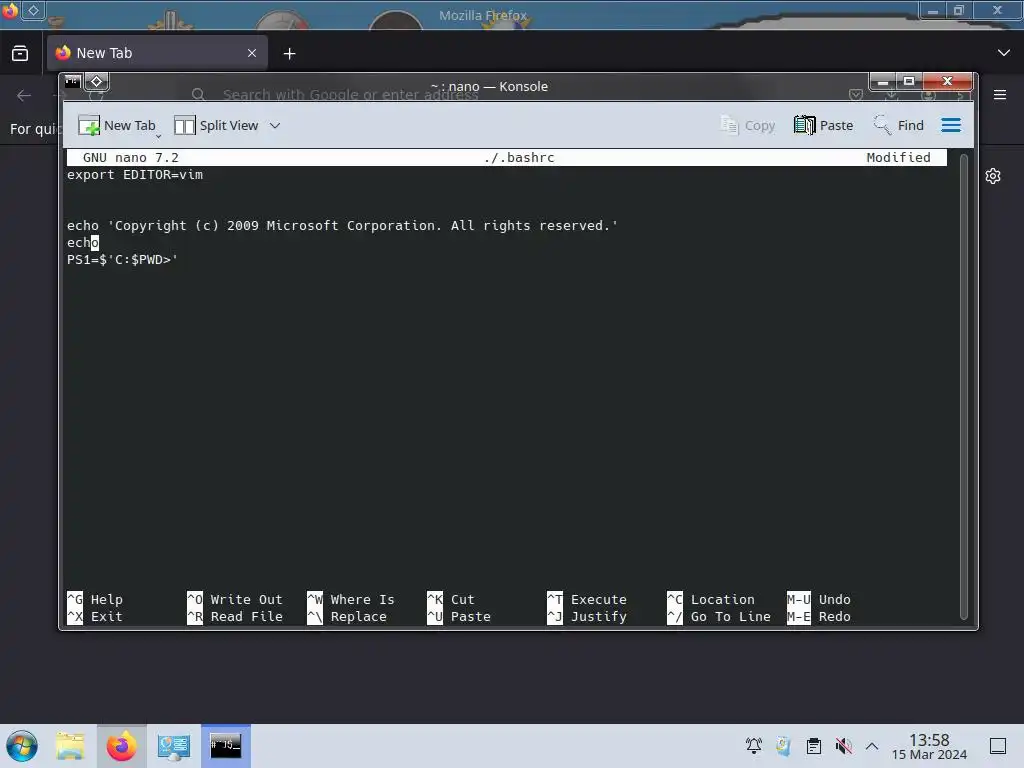Select the Firefox New Tab tab

point(157,53)
